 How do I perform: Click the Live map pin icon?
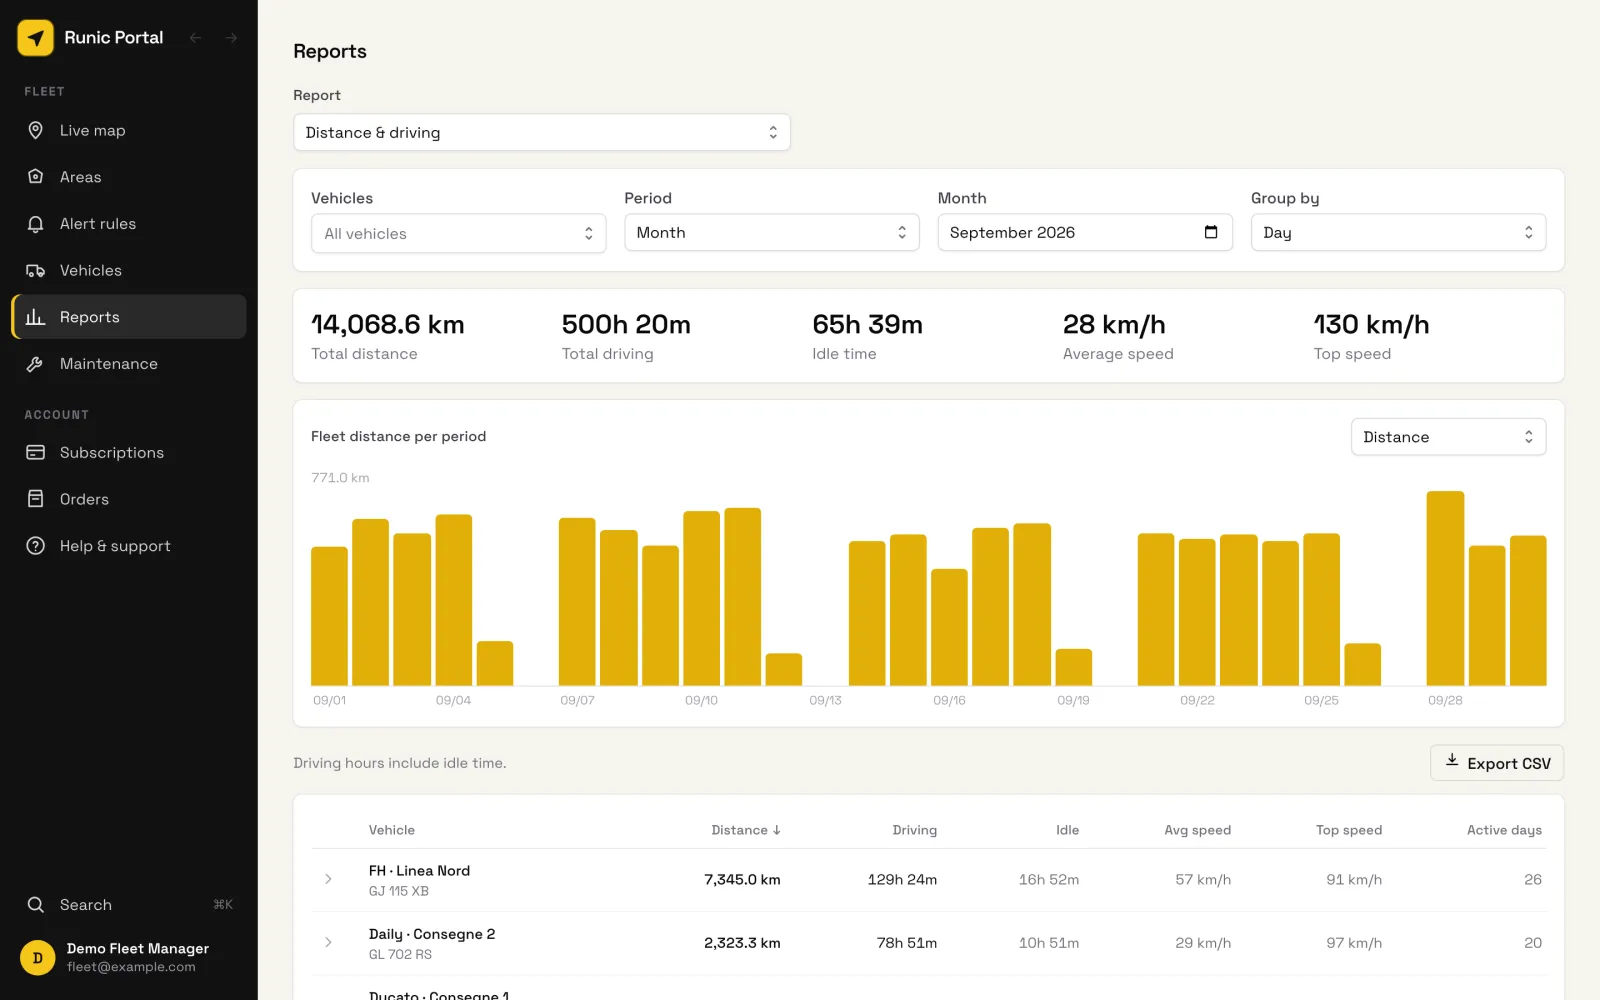36,130
